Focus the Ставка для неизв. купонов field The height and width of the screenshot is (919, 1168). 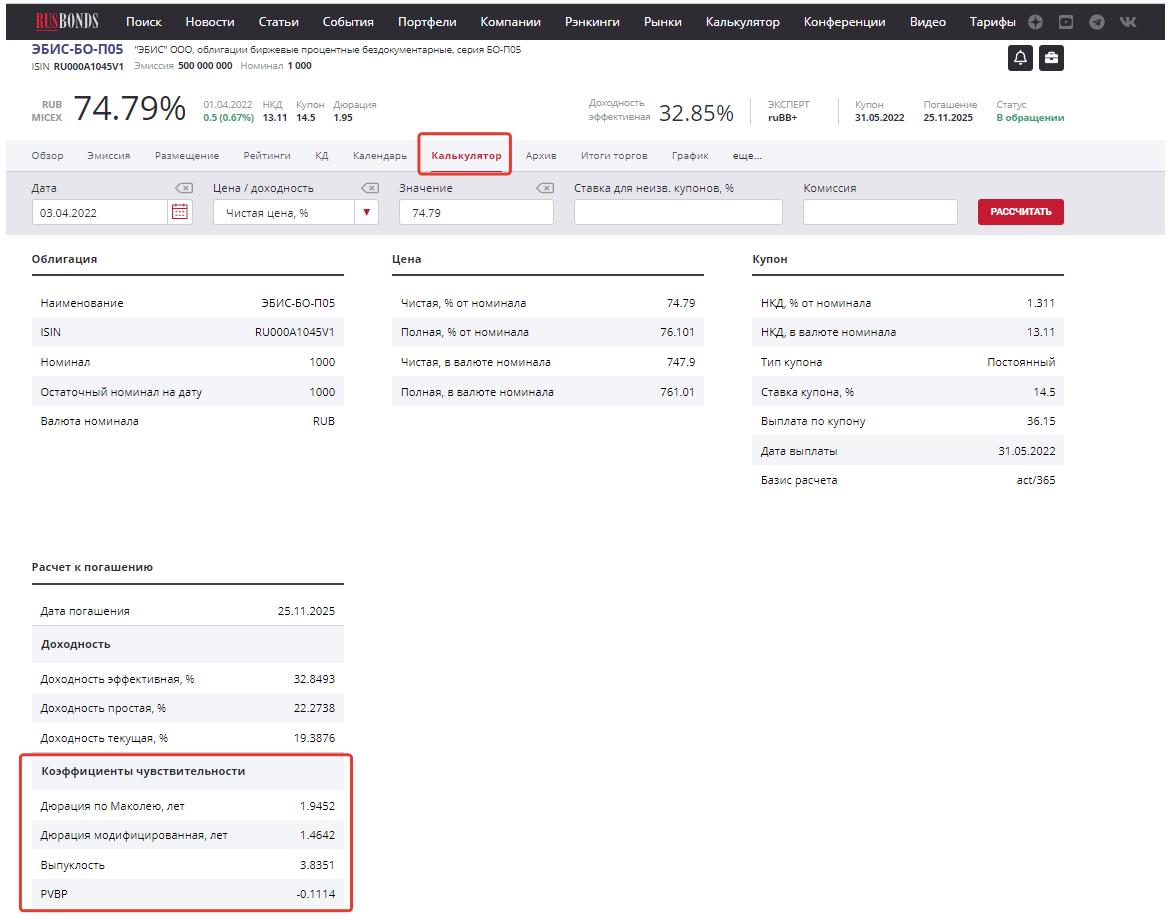[x=678, y=212]
